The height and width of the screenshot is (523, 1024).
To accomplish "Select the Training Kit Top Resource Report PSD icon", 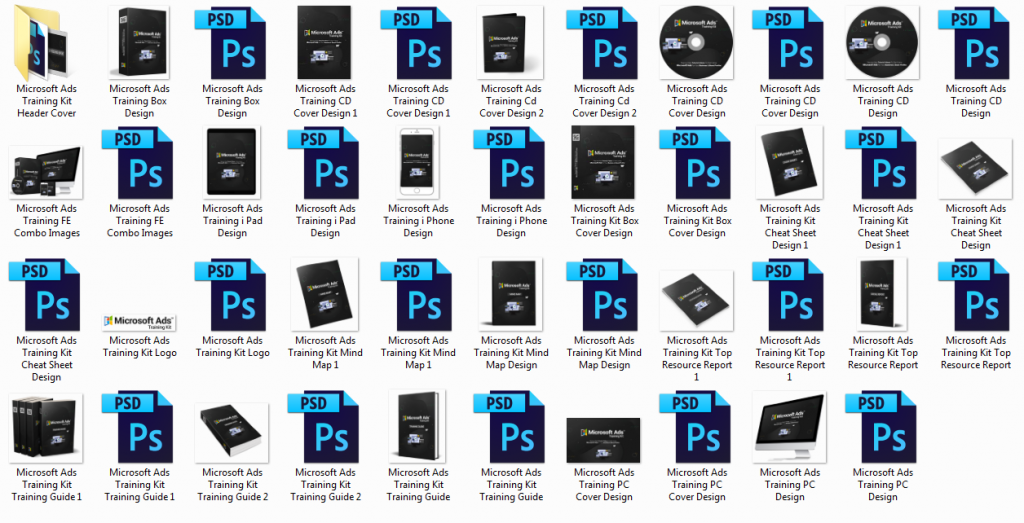I will point(974,294).
